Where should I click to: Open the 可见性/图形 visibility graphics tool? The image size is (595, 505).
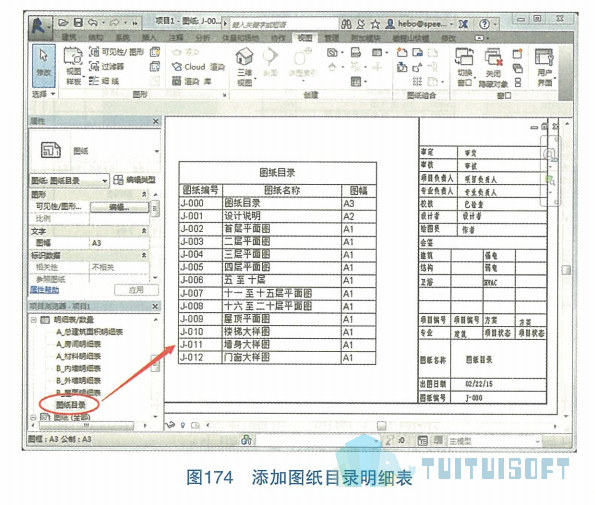point(117,52)
